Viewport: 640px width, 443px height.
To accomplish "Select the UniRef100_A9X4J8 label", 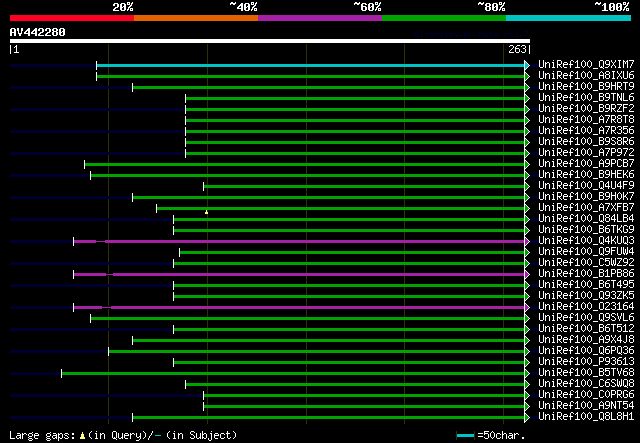I will point(586,340).
